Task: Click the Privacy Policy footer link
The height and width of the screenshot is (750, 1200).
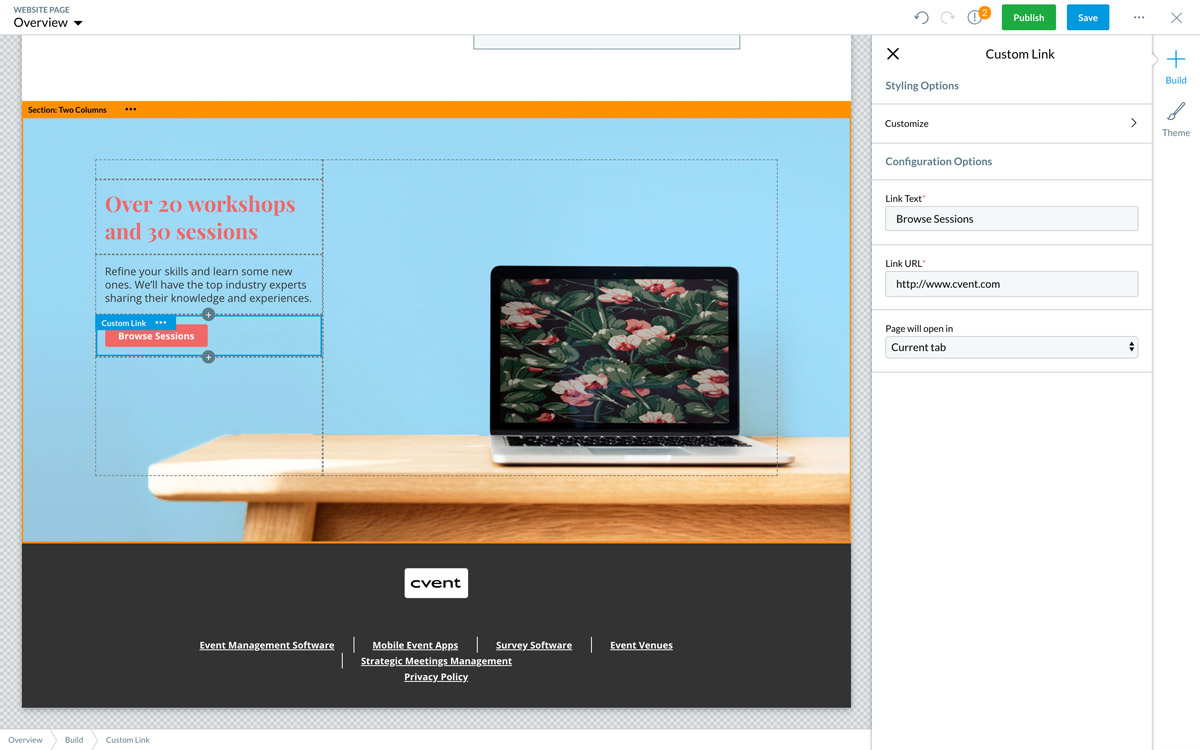Action: click(436, 677)
